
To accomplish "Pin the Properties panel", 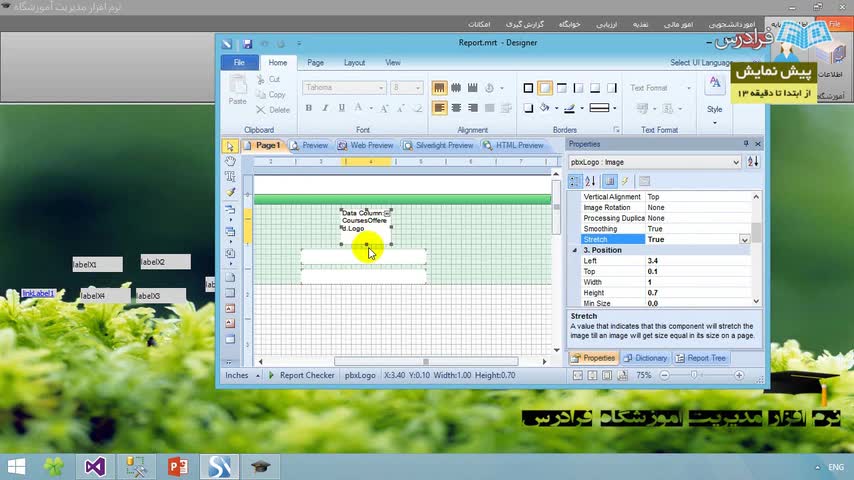I will pos(746,144).
